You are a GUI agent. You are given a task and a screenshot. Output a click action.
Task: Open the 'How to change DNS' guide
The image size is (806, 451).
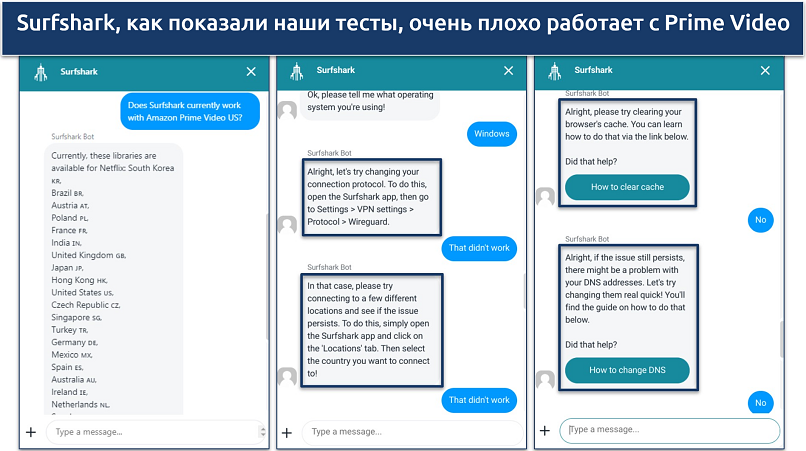coord(627,371)
